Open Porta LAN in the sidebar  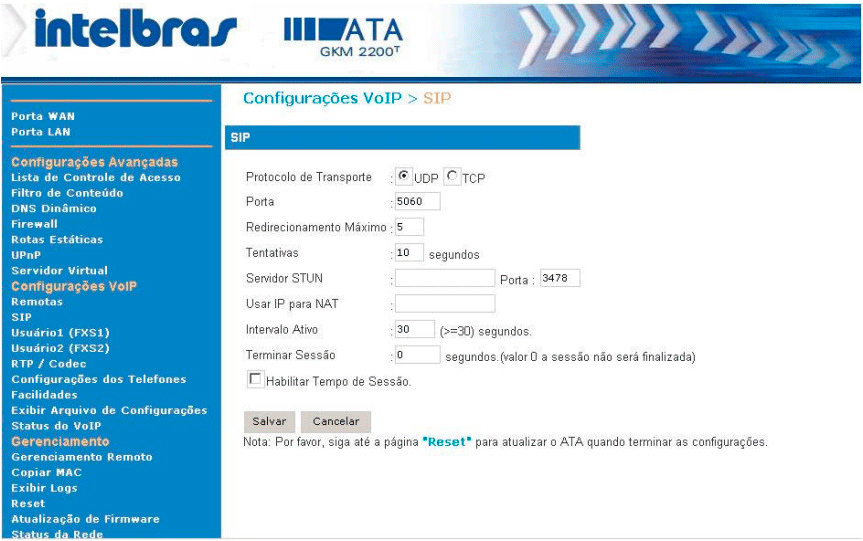click(x=41, y=132)
